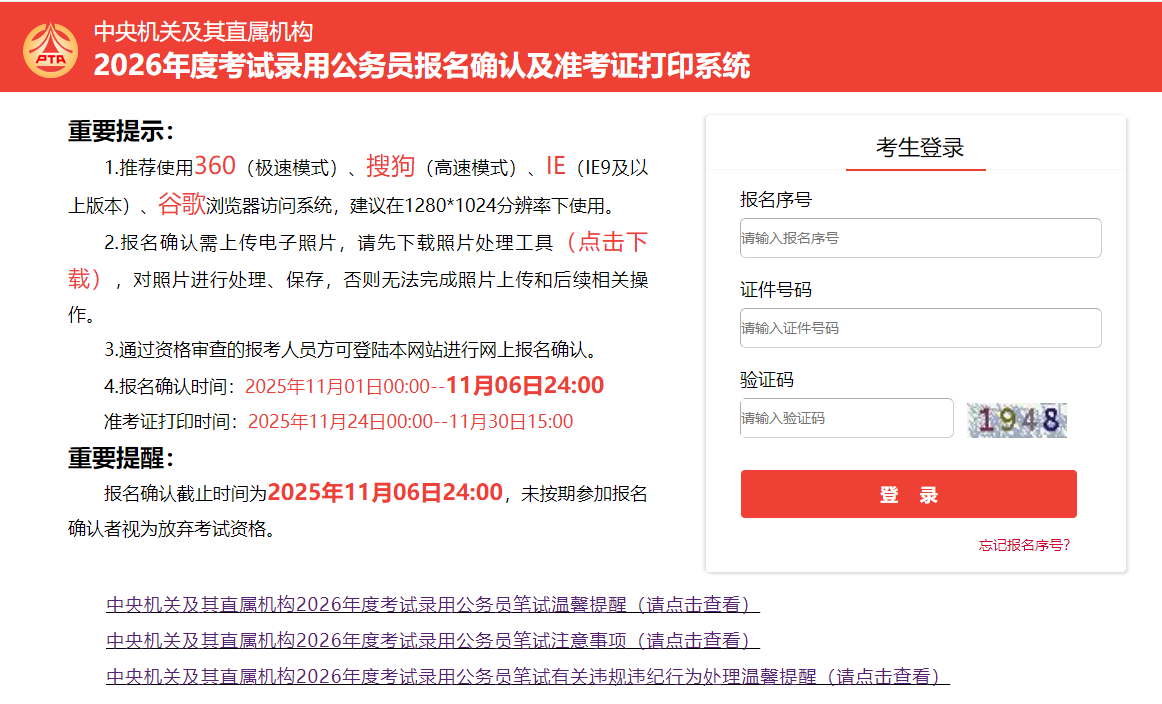Click the red 360 browser link

[x=215, y=166]
